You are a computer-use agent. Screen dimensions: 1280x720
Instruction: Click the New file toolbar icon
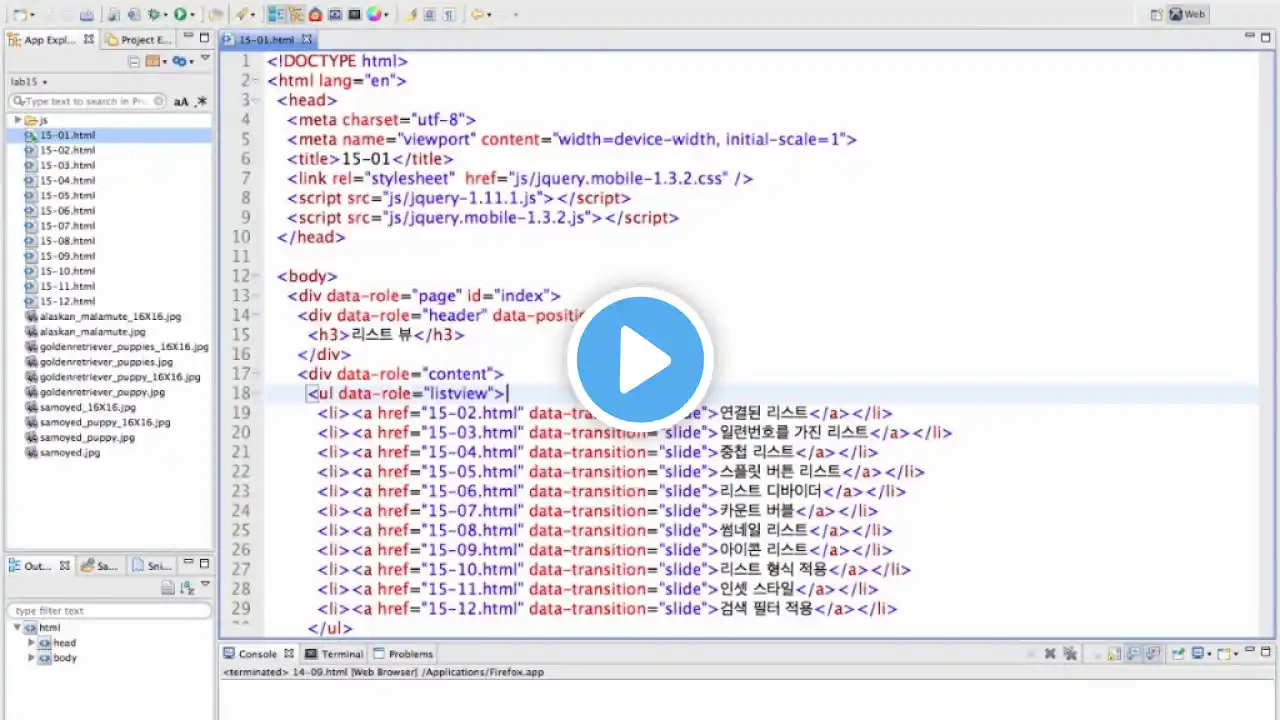point(20,15)
